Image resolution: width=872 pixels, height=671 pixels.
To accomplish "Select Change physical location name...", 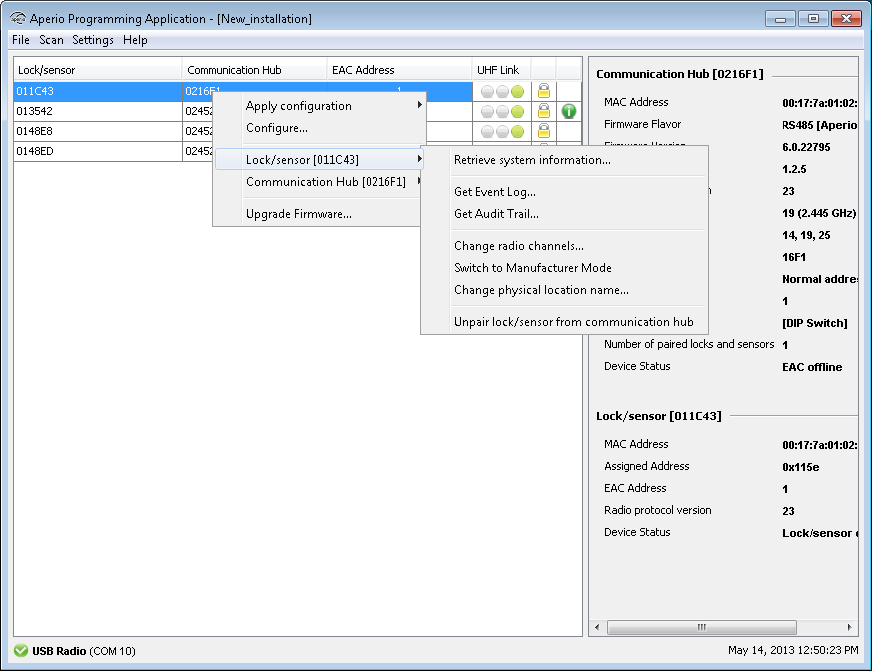I will coord(564,290).
